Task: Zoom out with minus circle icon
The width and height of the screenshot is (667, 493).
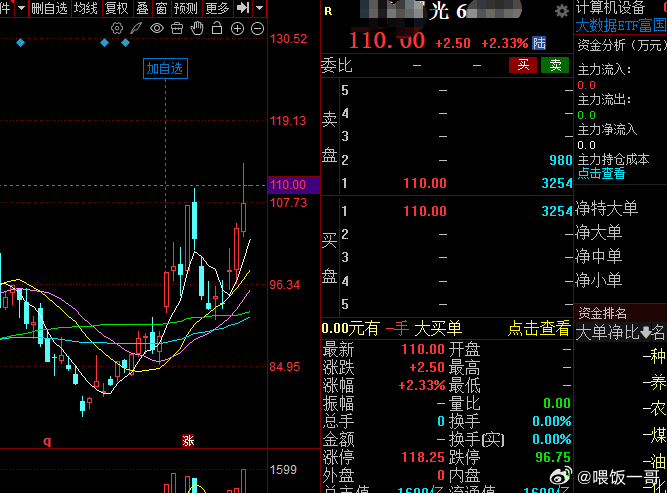Action: pos(257,28)
